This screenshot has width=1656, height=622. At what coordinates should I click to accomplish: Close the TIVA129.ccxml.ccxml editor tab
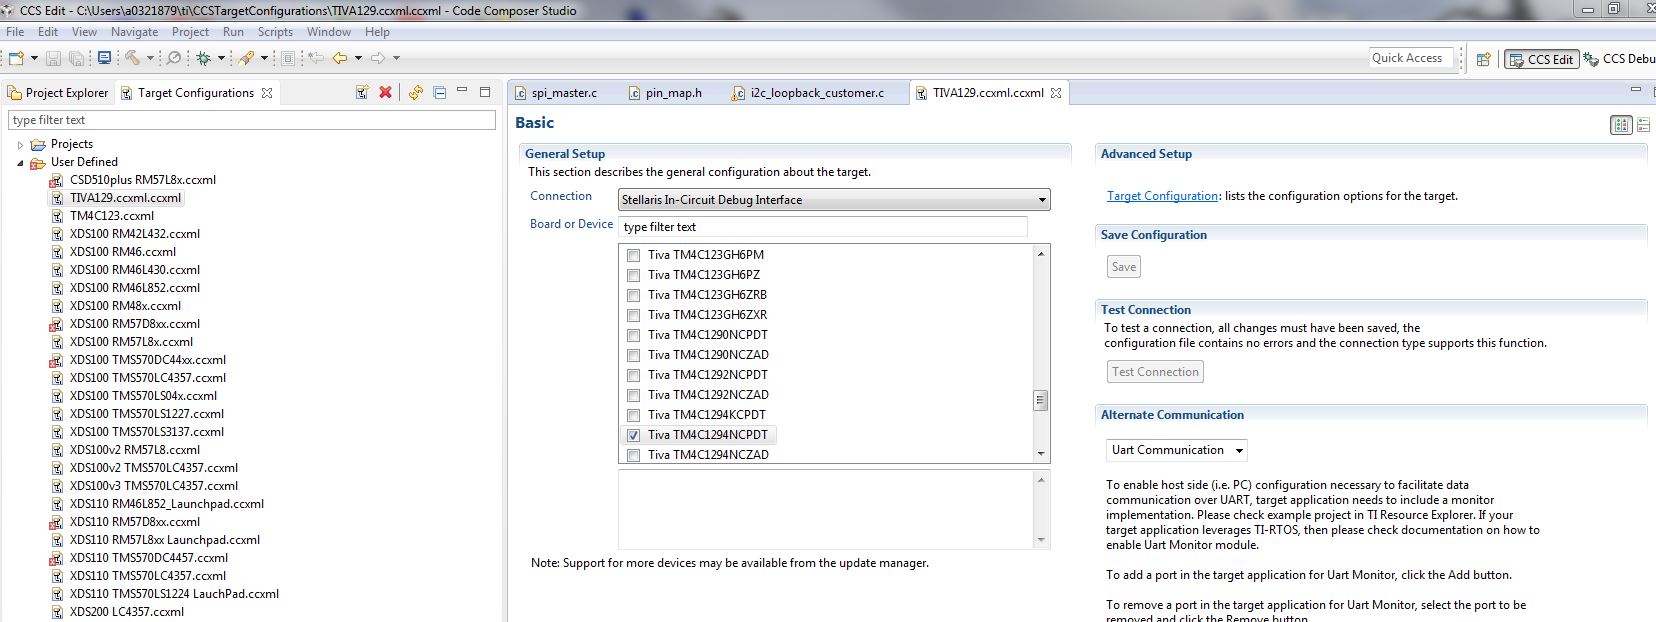click(1056, 93)
